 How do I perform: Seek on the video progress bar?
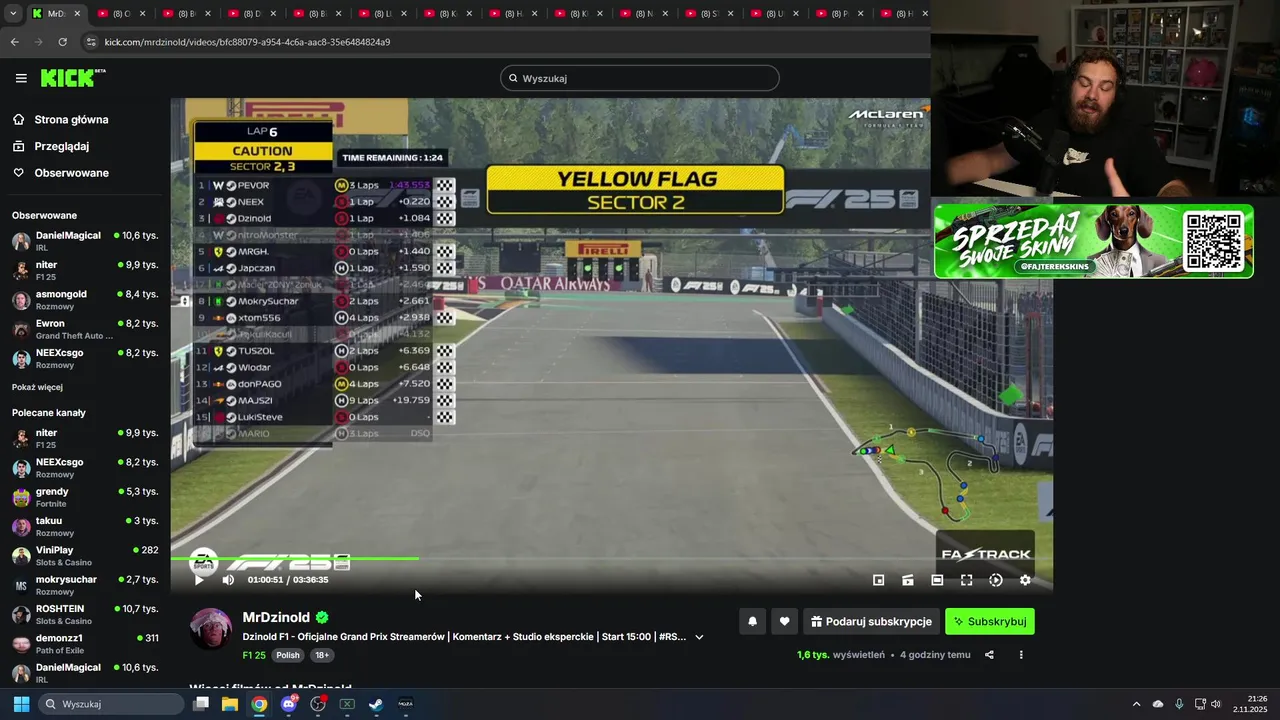(x=611, y=559)
